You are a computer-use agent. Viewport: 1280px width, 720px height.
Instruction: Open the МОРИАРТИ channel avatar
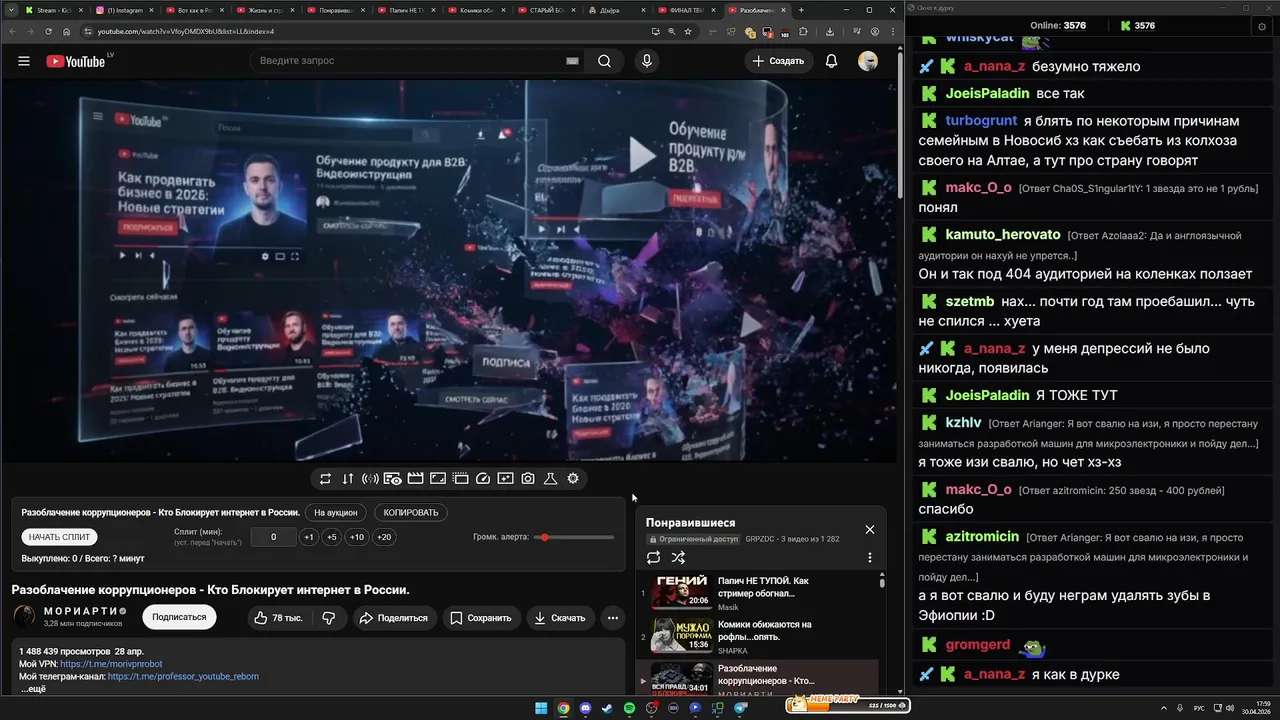pyautogui.click(x=24, y=617)
